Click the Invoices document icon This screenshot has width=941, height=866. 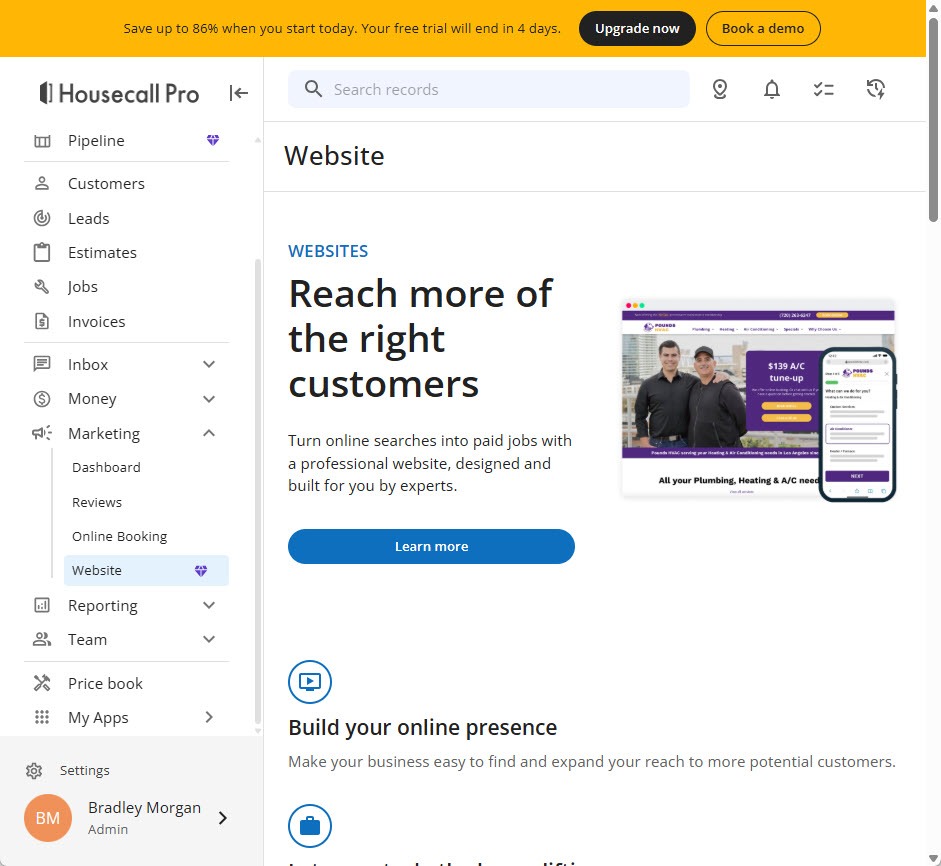tap(41, 321)
